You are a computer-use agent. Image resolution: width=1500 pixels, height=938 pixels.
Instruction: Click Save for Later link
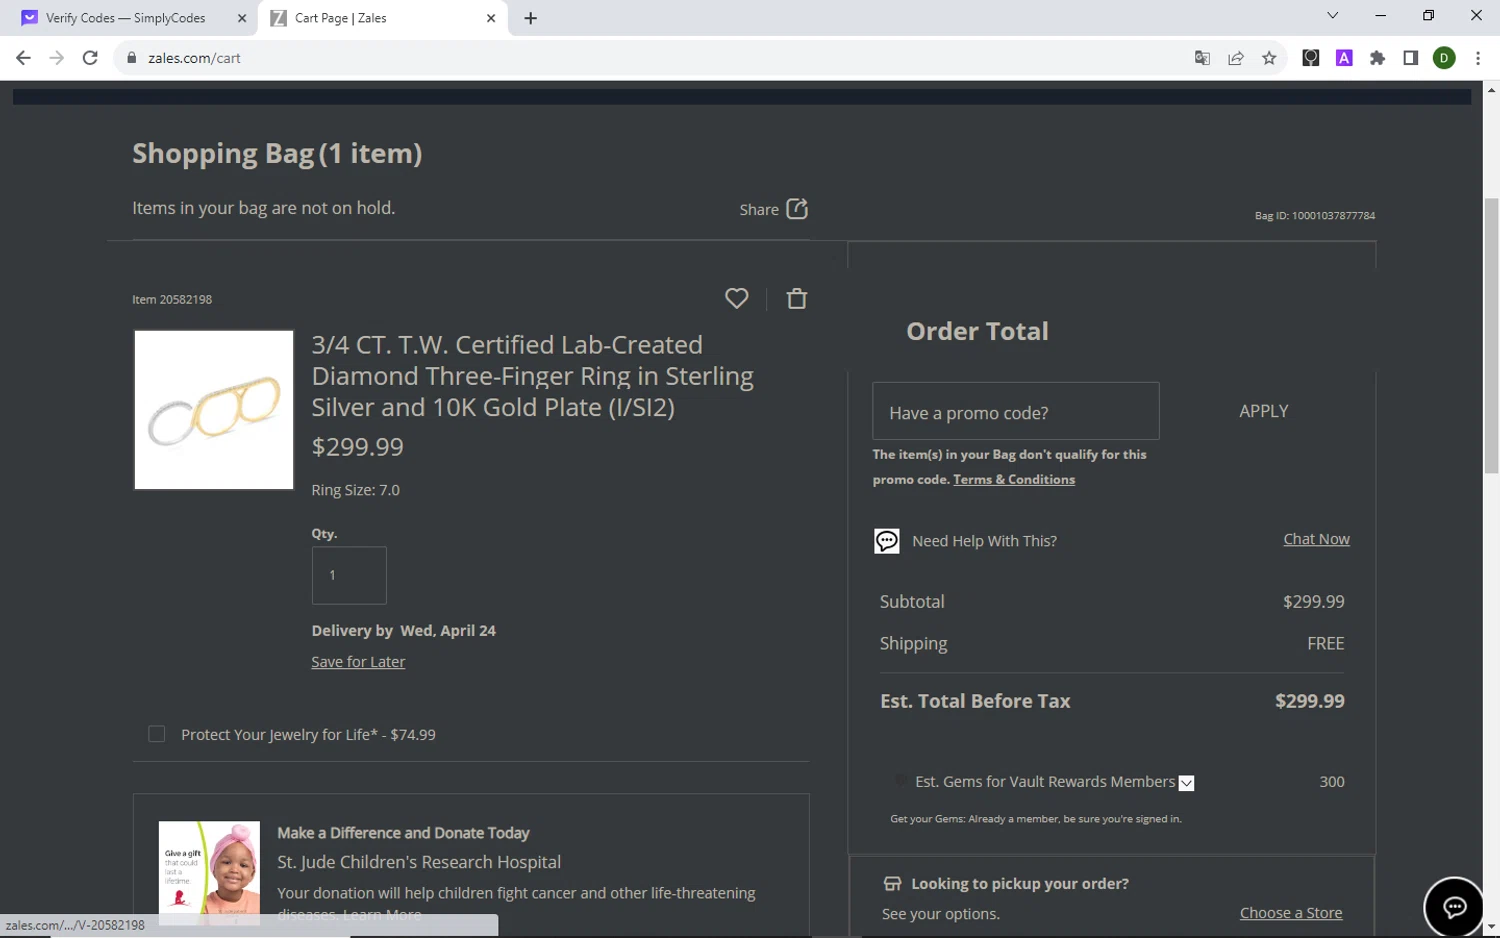coord(358,662)
